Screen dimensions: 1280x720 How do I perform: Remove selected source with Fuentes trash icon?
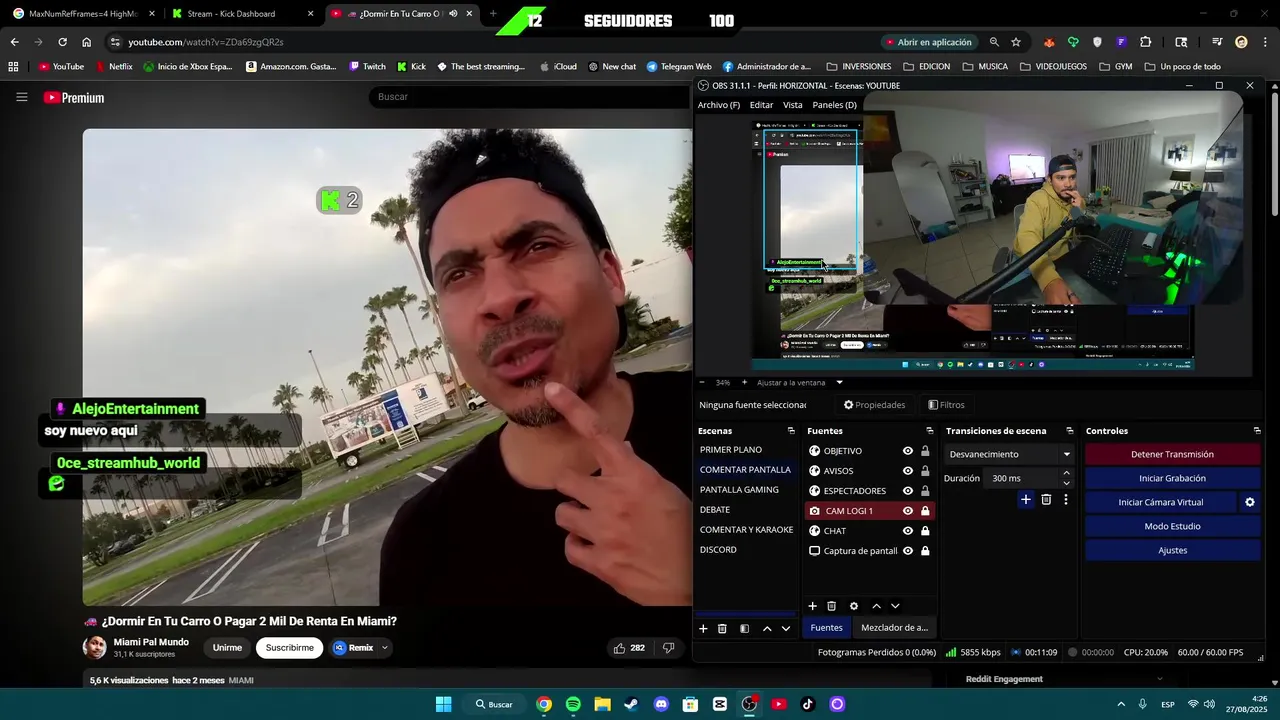point(831,606)
